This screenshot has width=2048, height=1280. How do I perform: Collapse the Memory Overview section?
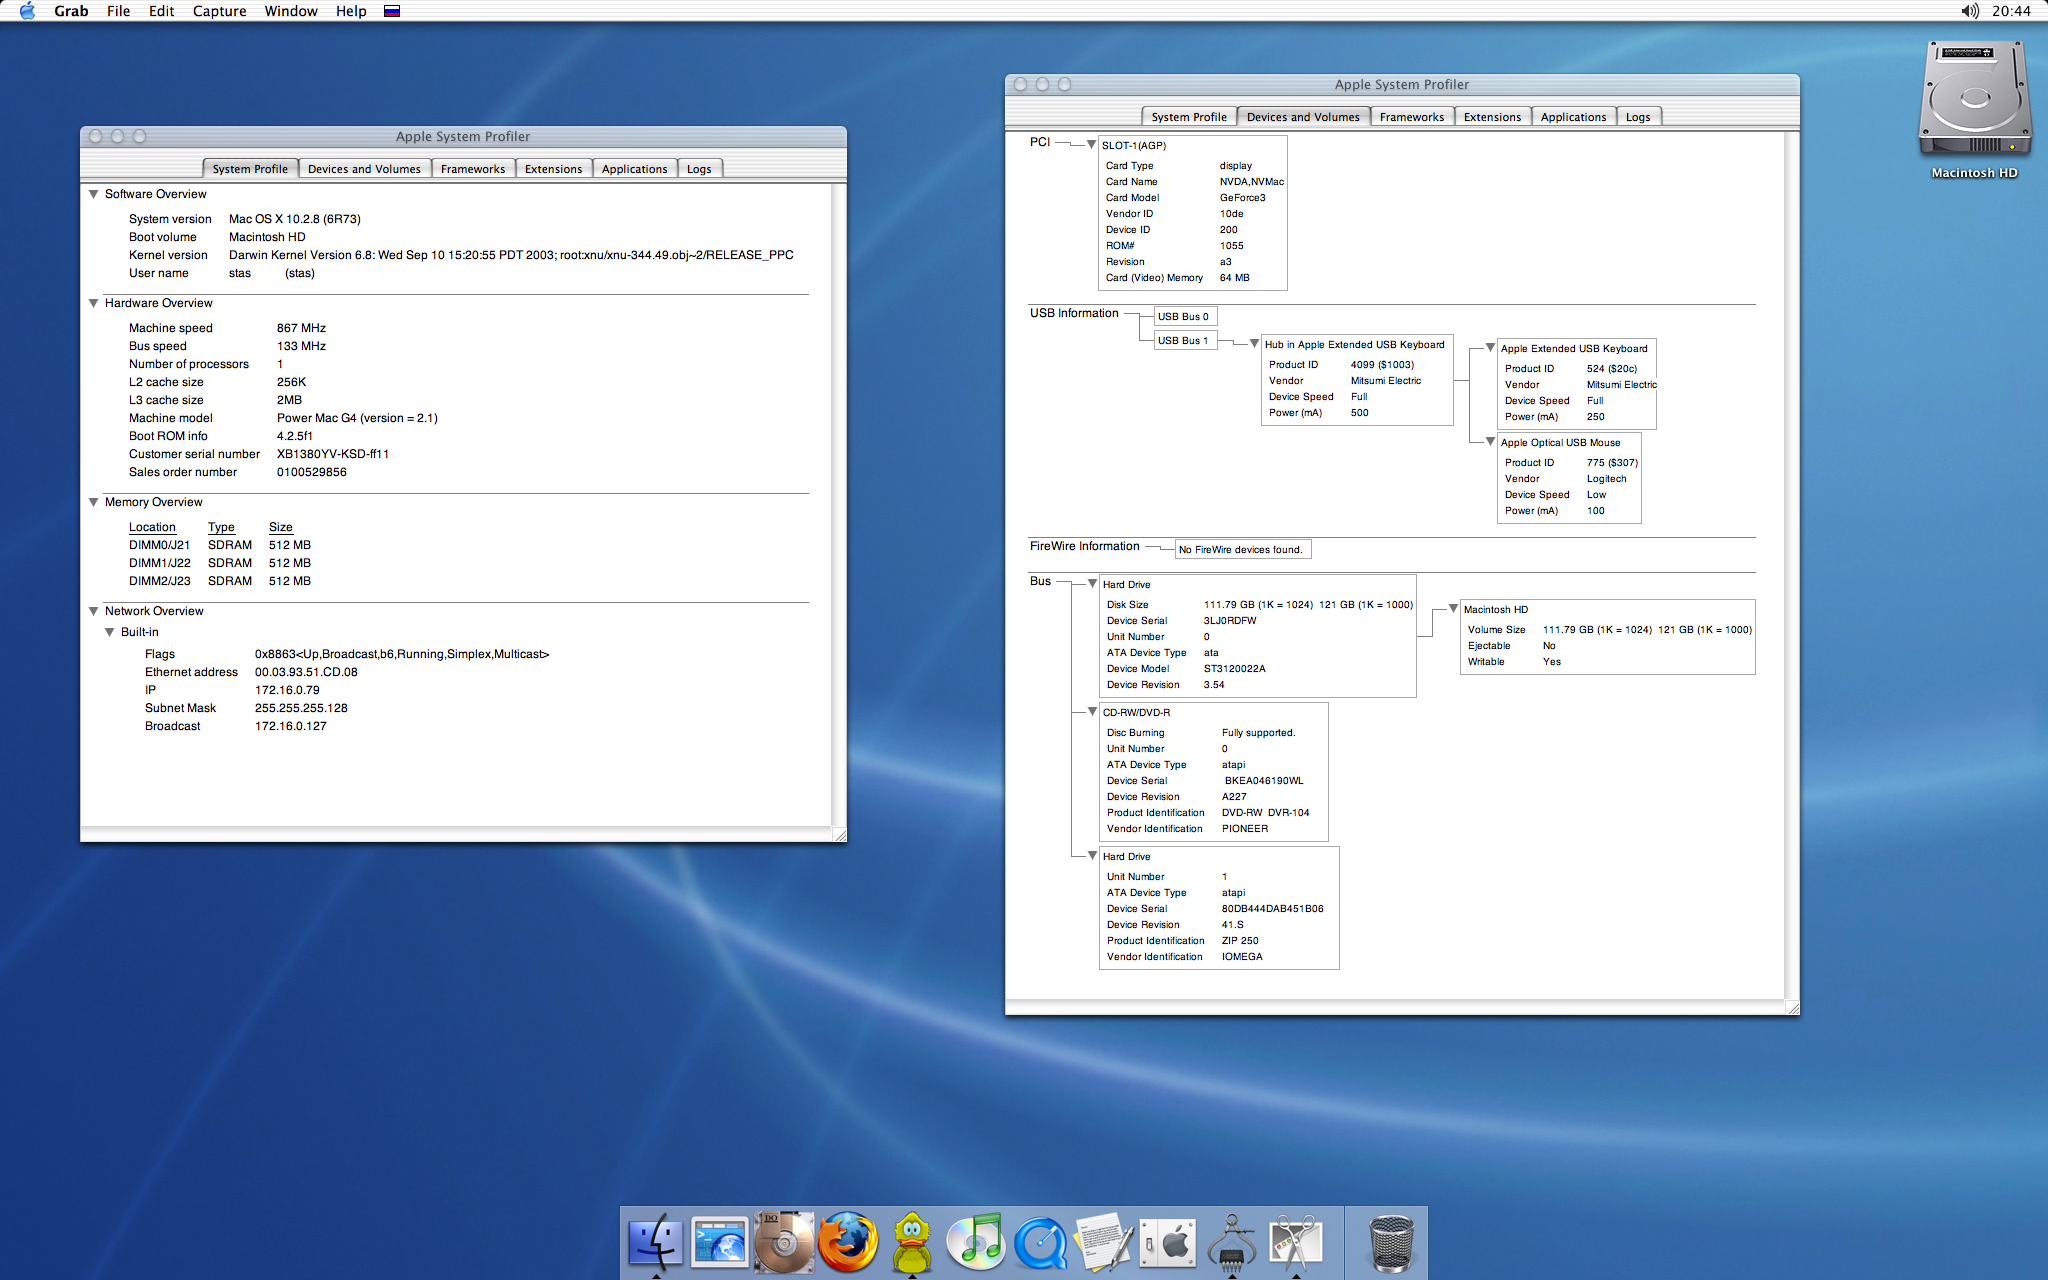coord(93,502)
